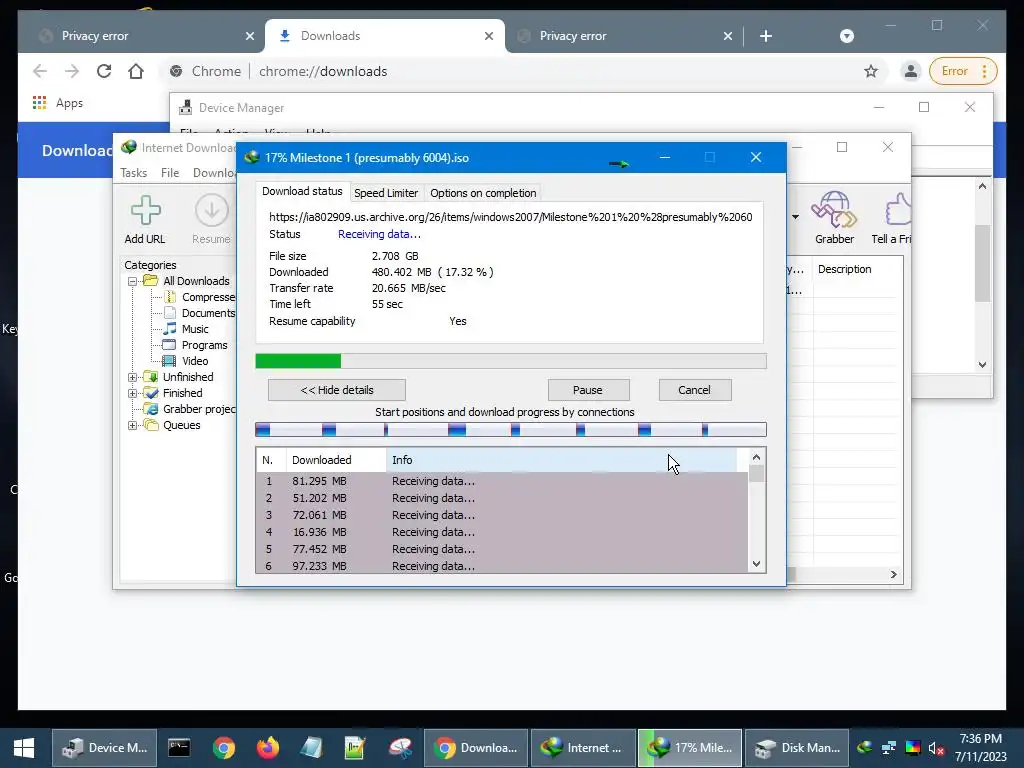Image resolution: width=1024 pixels, height=768 pixels.
Task: Click the Description column header
Action: (x=844, y=269)
